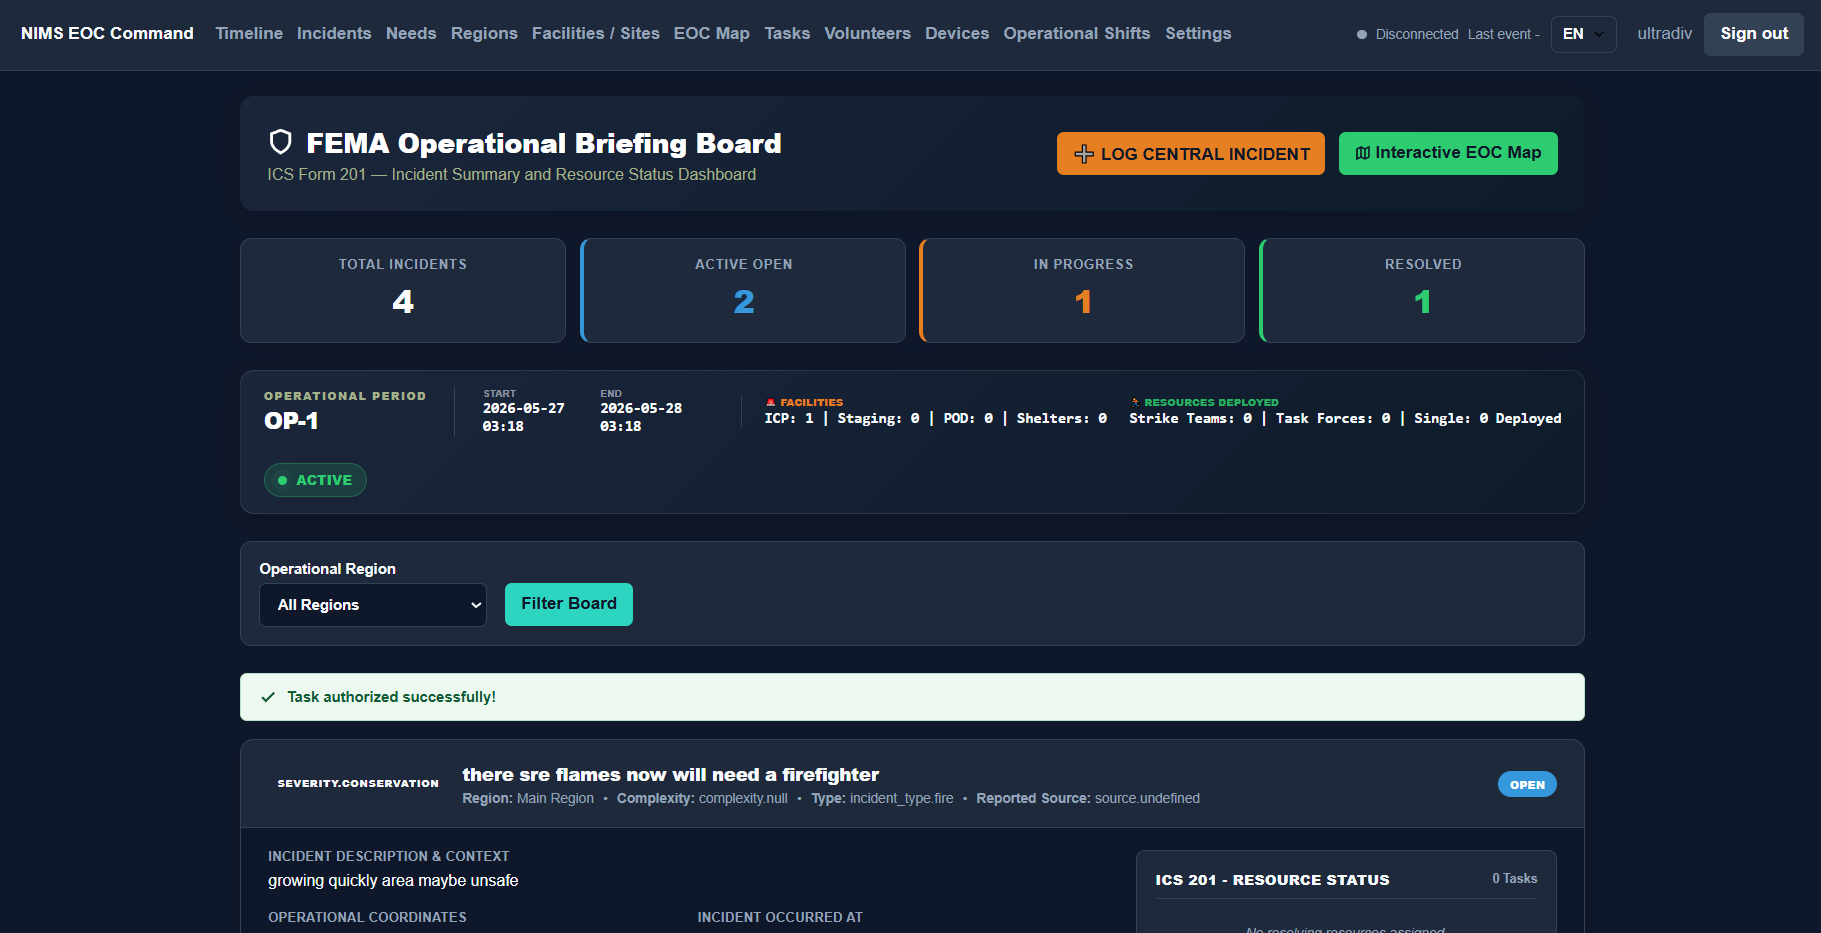
Task: Click the Interactive EOC Map button
Action: [1448, 153]
